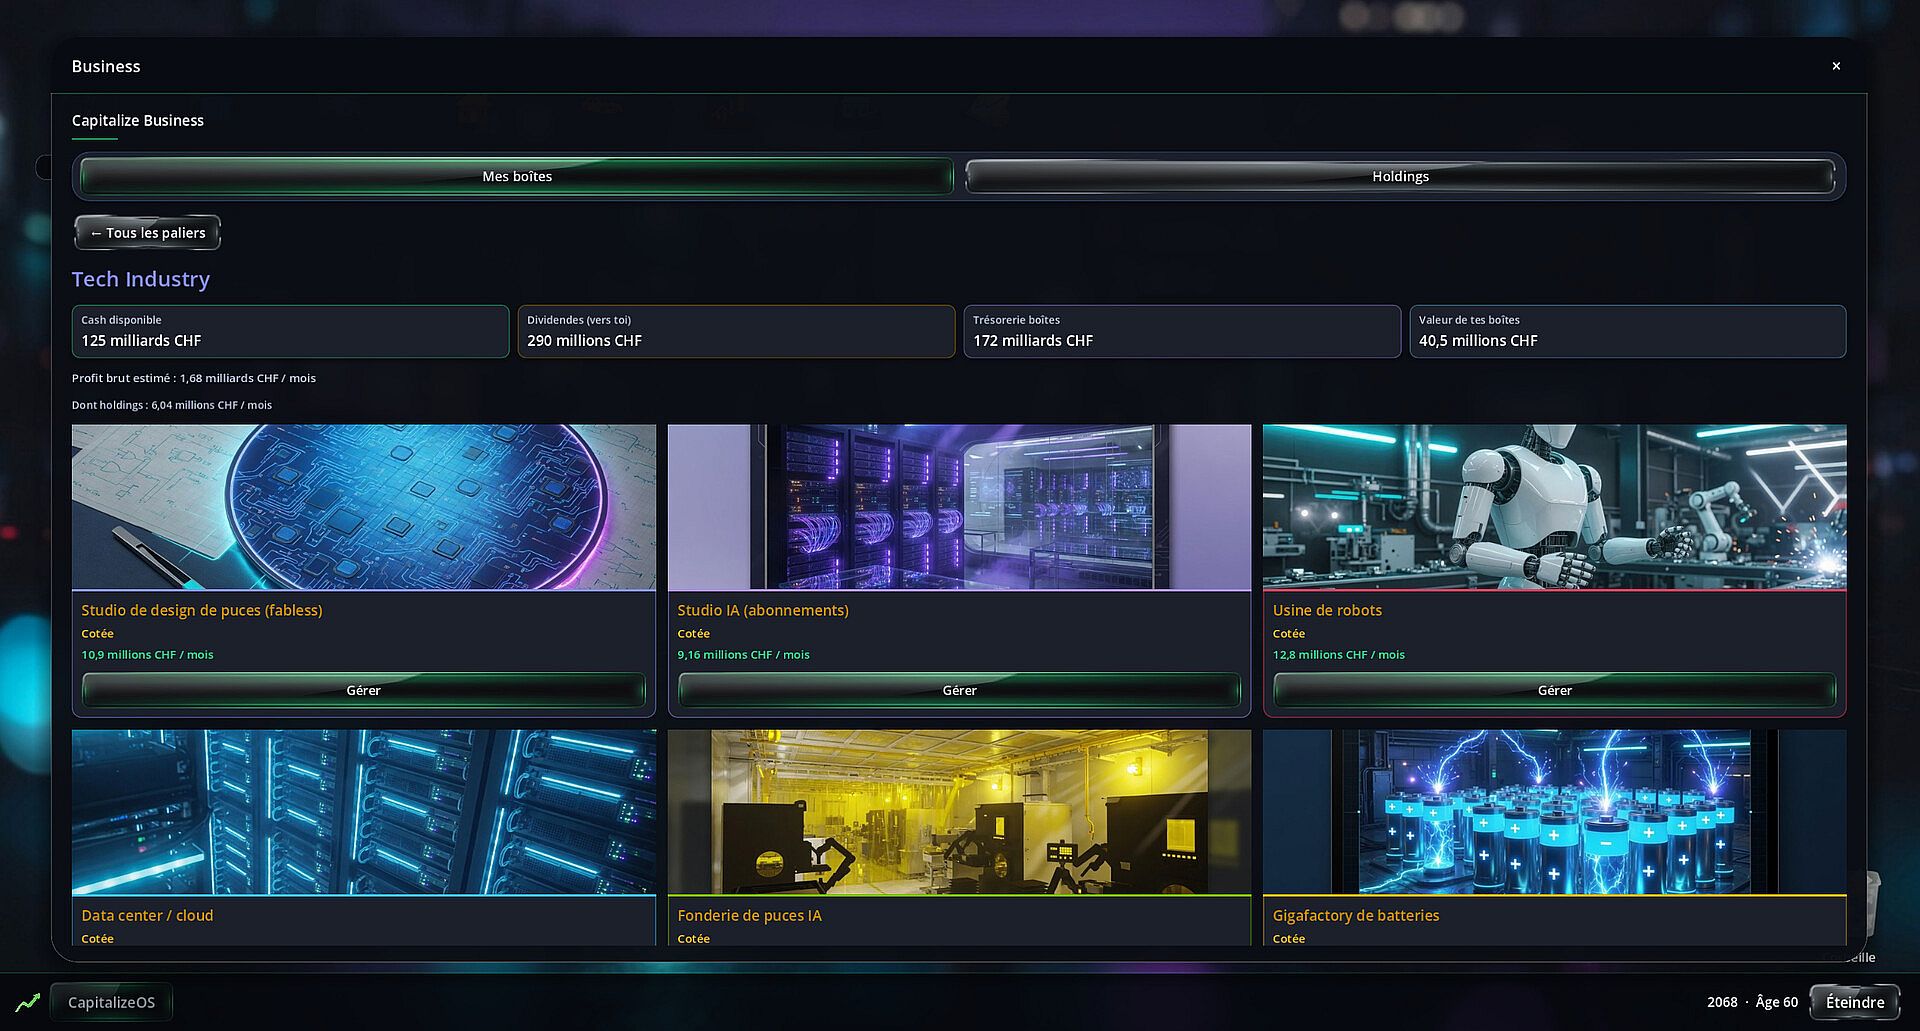Open the chip wafer thumbnail image

click(364, 507)
